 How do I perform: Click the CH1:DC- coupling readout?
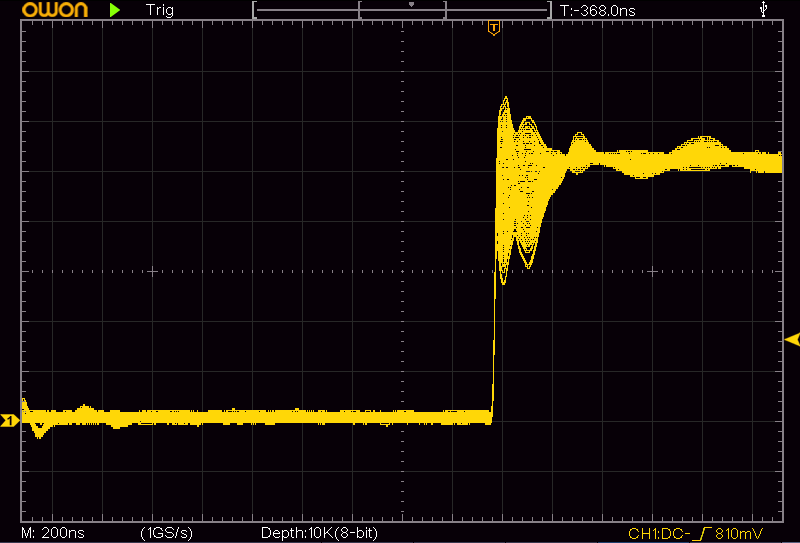660,534
